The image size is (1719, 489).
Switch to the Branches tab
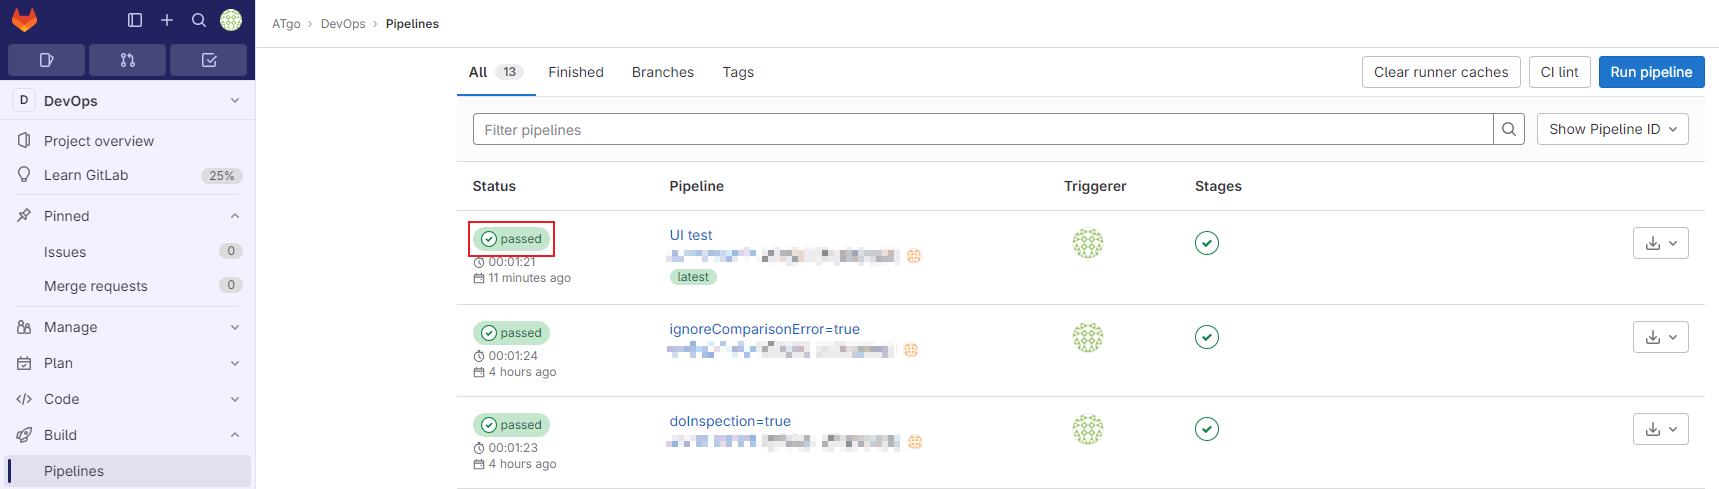click(662, 72)
